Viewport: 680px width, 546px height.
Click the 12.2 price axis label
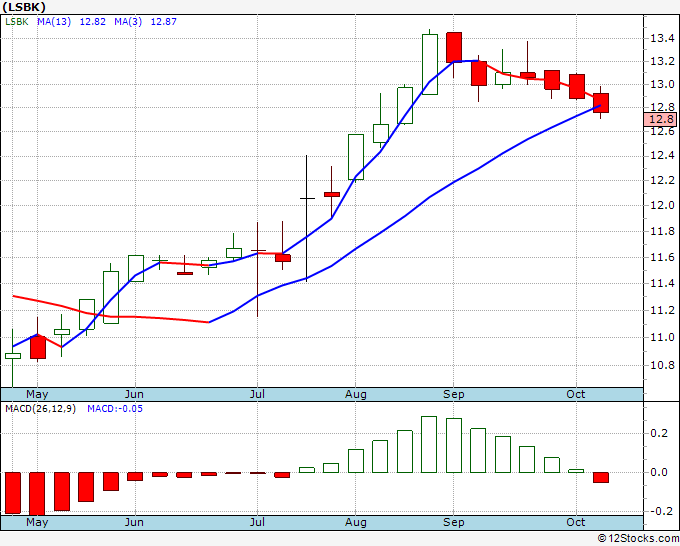[x=662, y=180]
